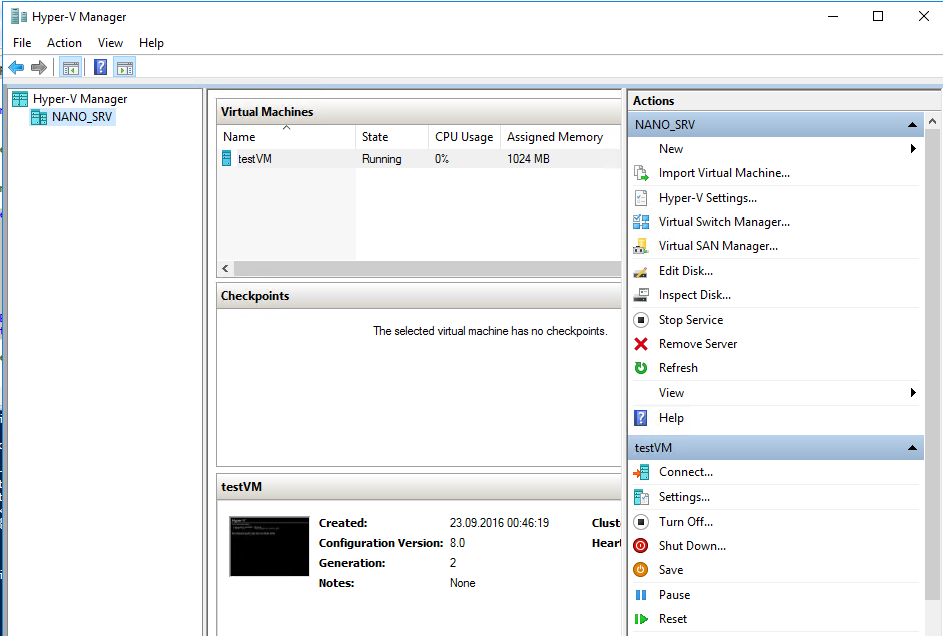Click the 0% CPU usage cell

coord(441,159)
